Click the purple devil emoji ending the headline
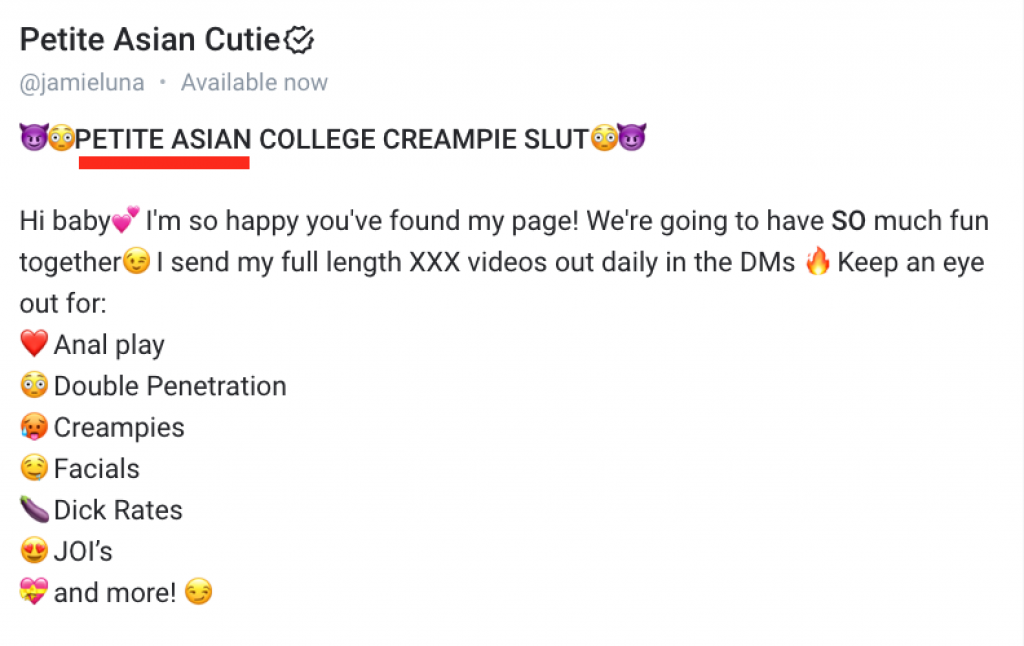1024x646 pixels. click(632, 138)
